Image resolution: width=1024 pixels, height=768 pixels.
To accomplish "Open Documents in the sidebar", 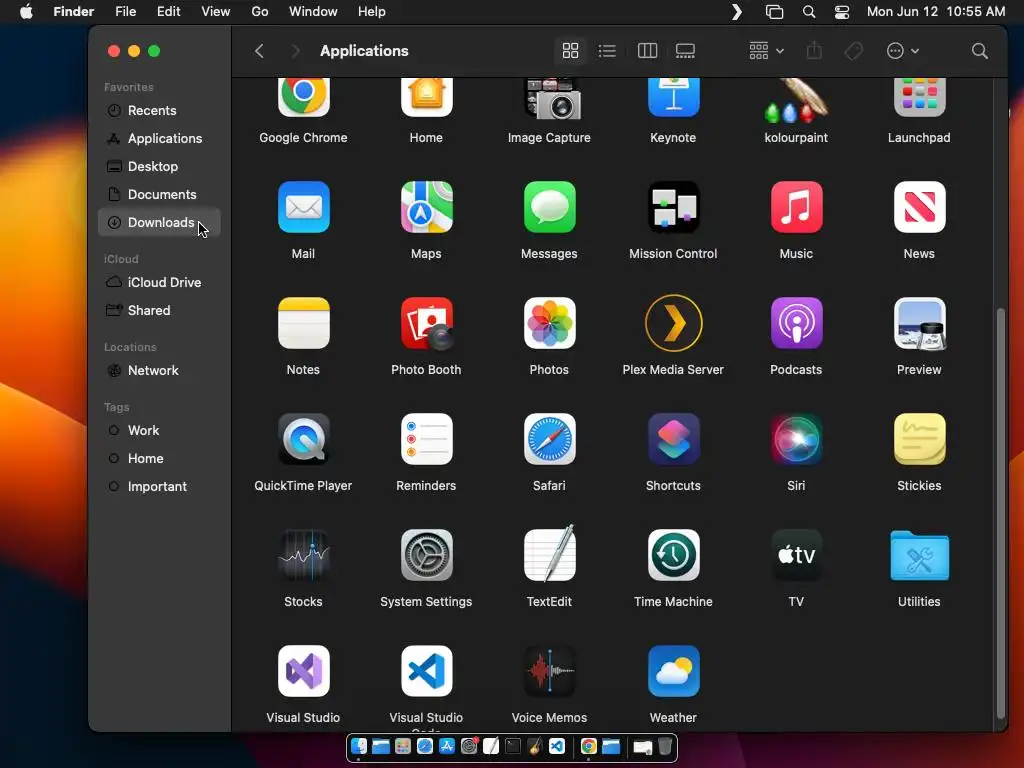I will [x=159, y=195].
